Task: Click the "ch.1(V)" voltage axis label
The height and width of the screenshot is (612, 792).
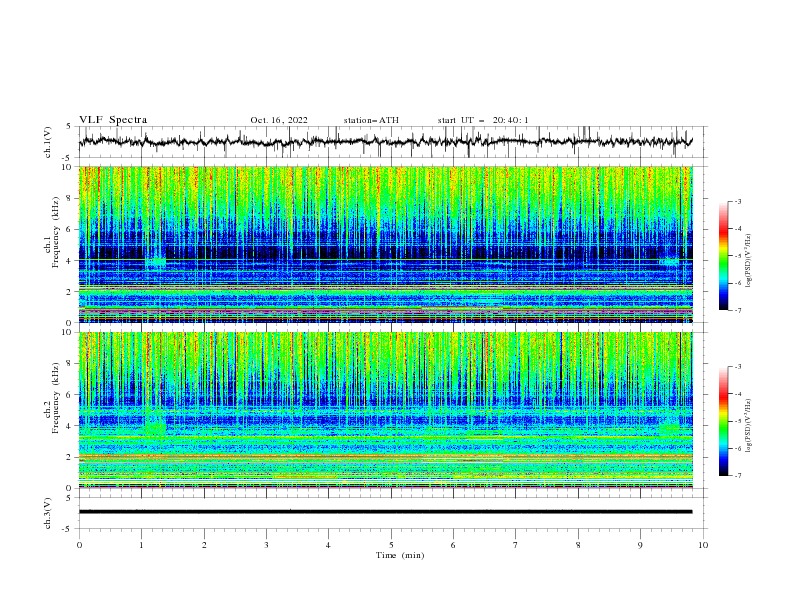Action: 48,142
